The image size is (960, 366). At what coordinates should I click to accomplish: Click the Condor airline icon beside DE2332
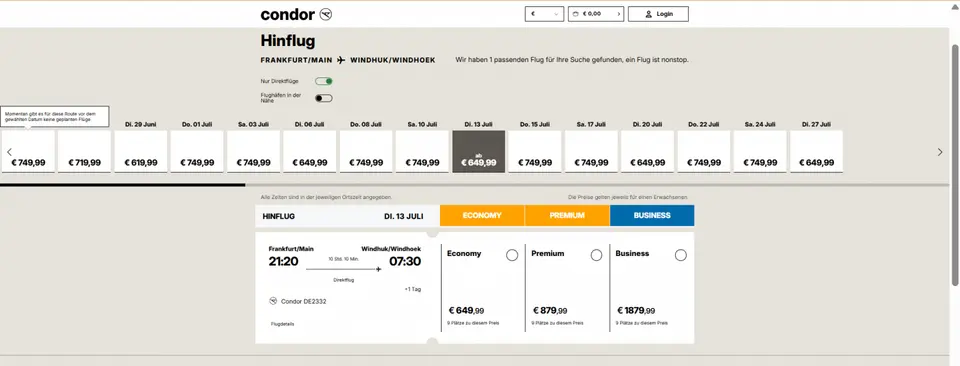point(273,301)
